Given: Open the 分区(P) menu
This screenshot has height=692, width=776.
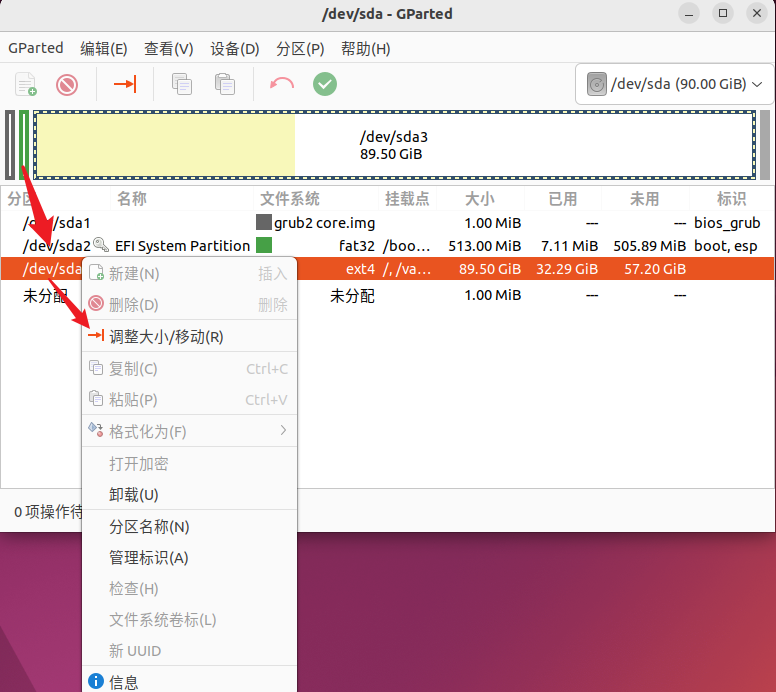Looking at the screenshot, I should (300, 48).
